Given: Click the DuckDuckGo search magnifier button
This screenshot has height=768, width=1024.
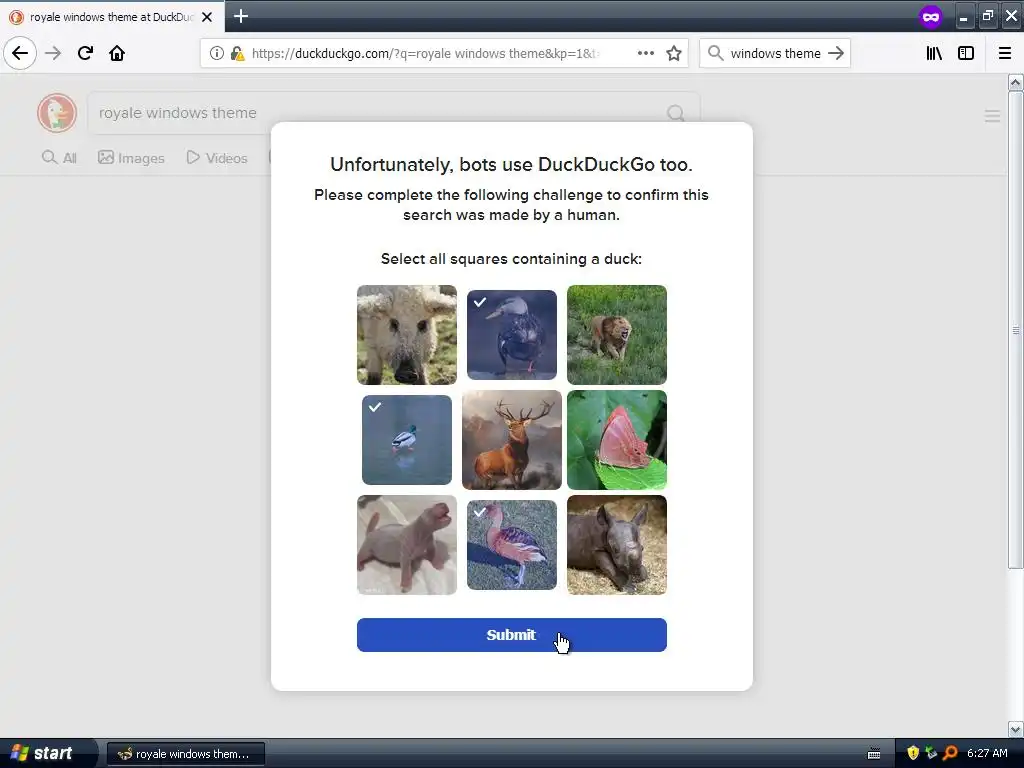Looking at the screenshot, I should coord(676,114).
